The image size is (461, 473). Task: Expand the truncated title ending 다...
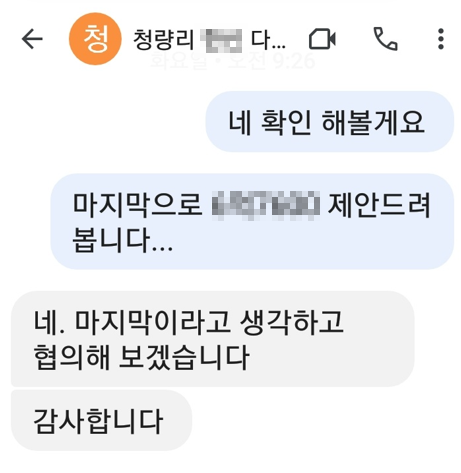(x=268, y=40)
